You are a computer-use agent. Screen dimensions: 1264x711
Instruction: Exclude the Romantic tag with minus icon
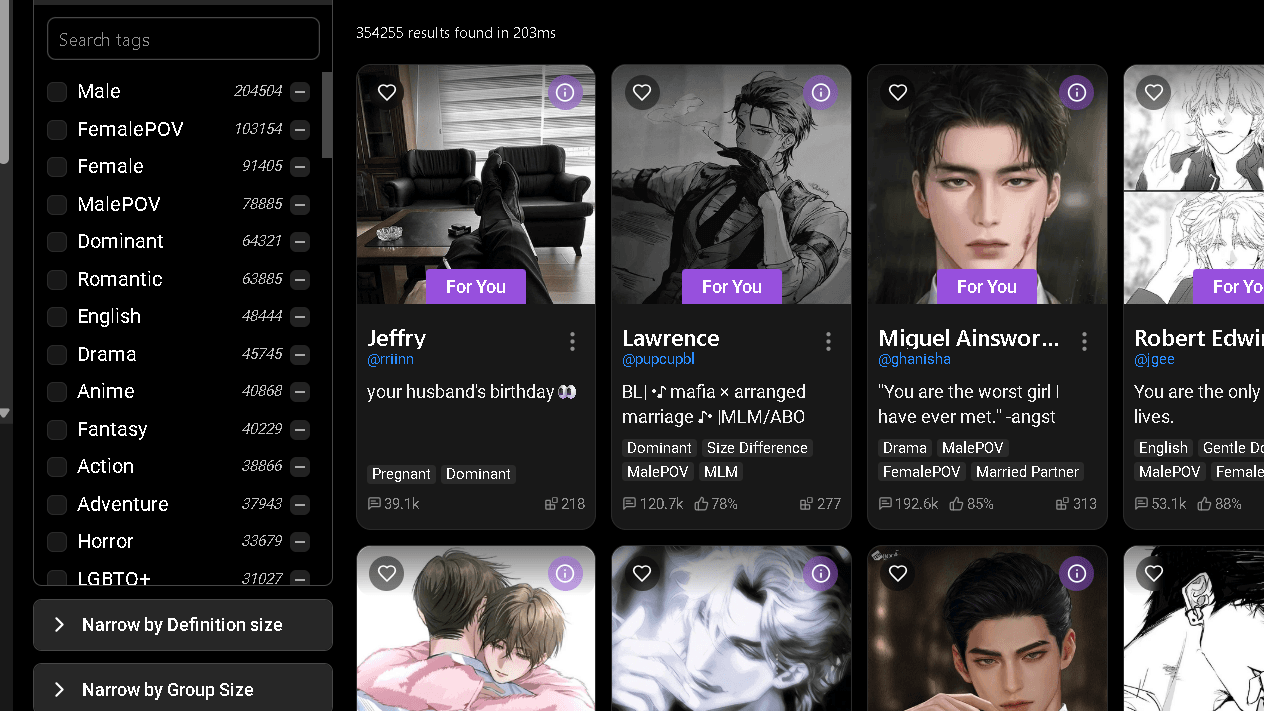pyautogui.click(x=300, y=280)
